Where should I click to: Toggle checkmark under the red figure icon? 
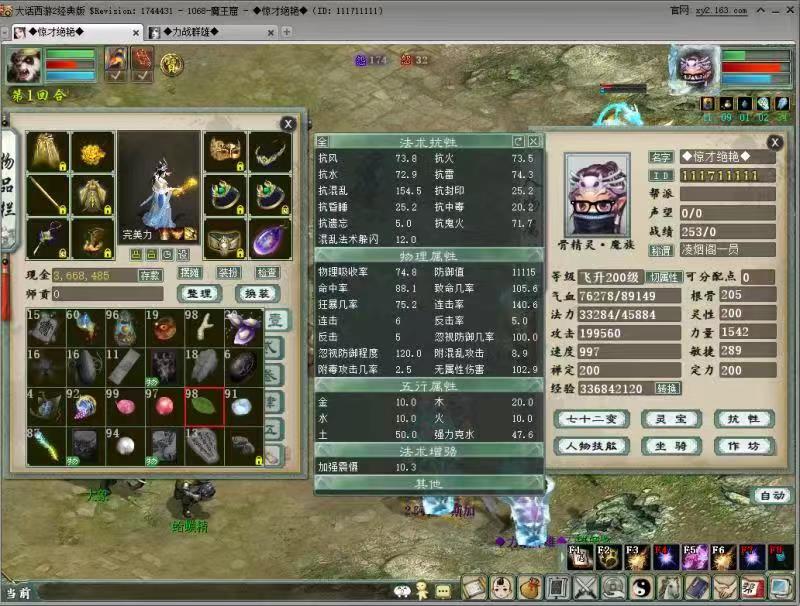pyautogui.click(x=142, y=76)
